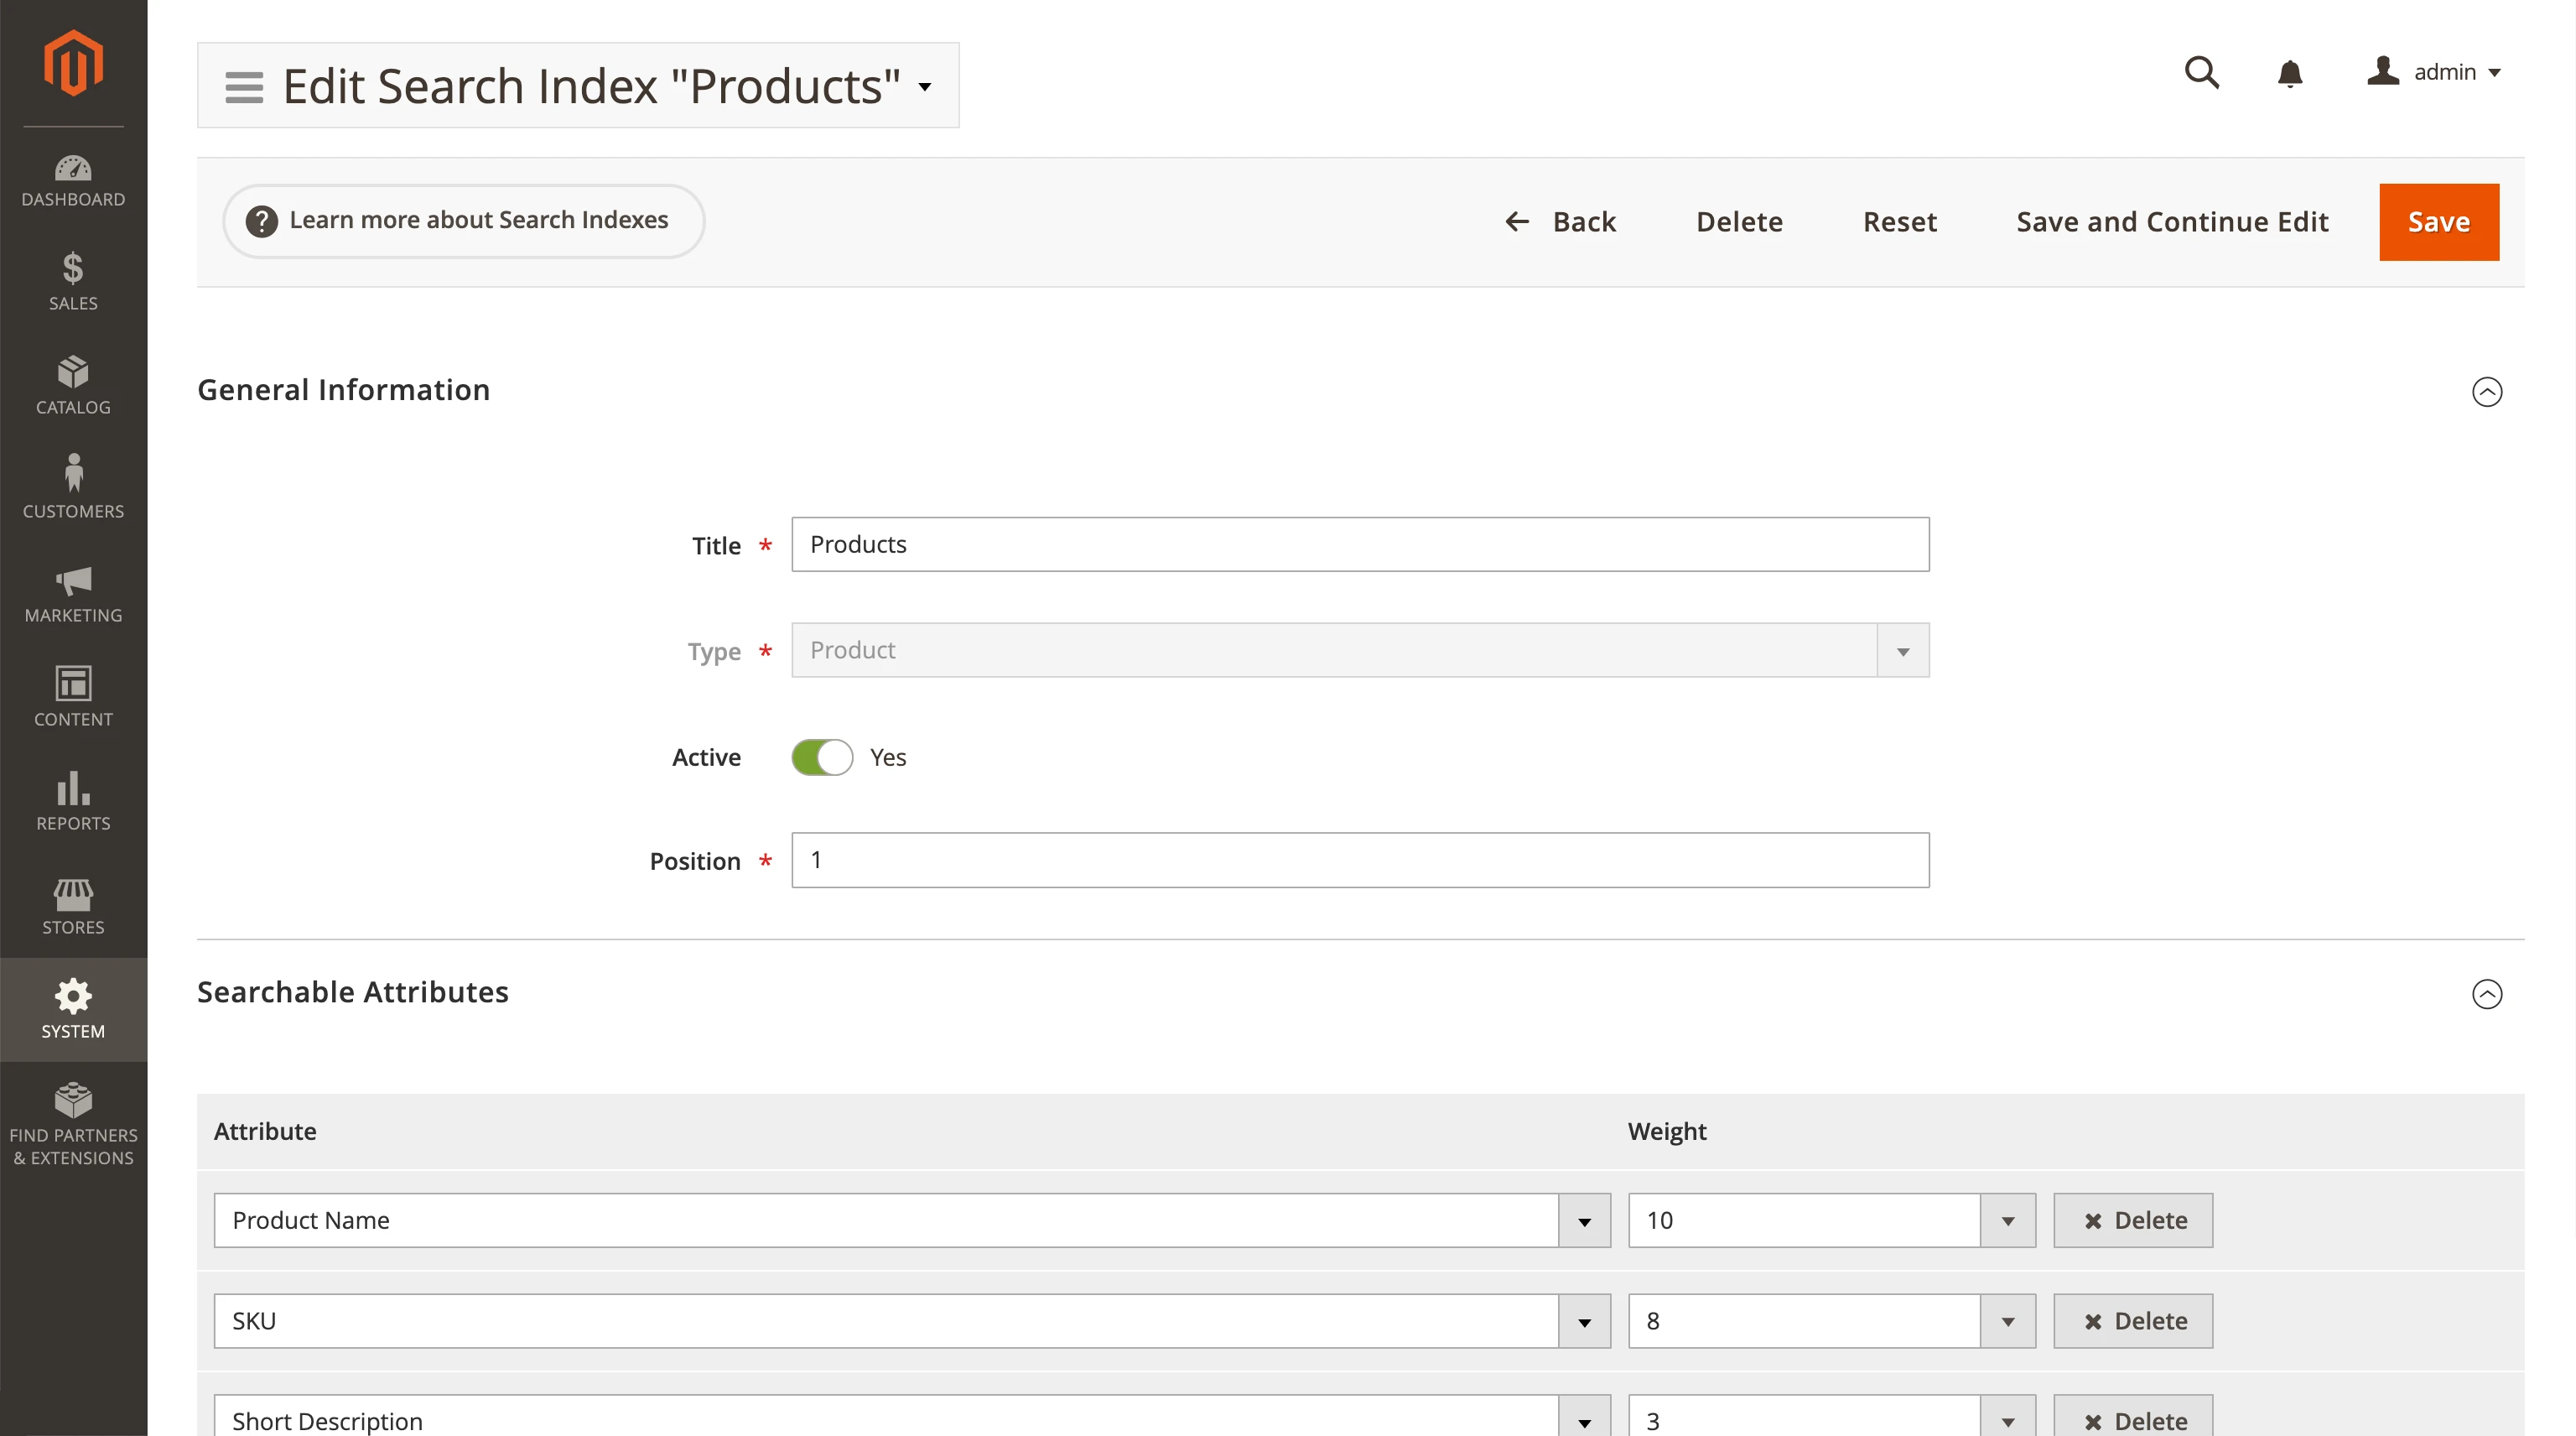This screenshot has height=1436, width=2576.
Task: Collapse the General Information section
Action: pyautogui.click(x=2487, y=392)
